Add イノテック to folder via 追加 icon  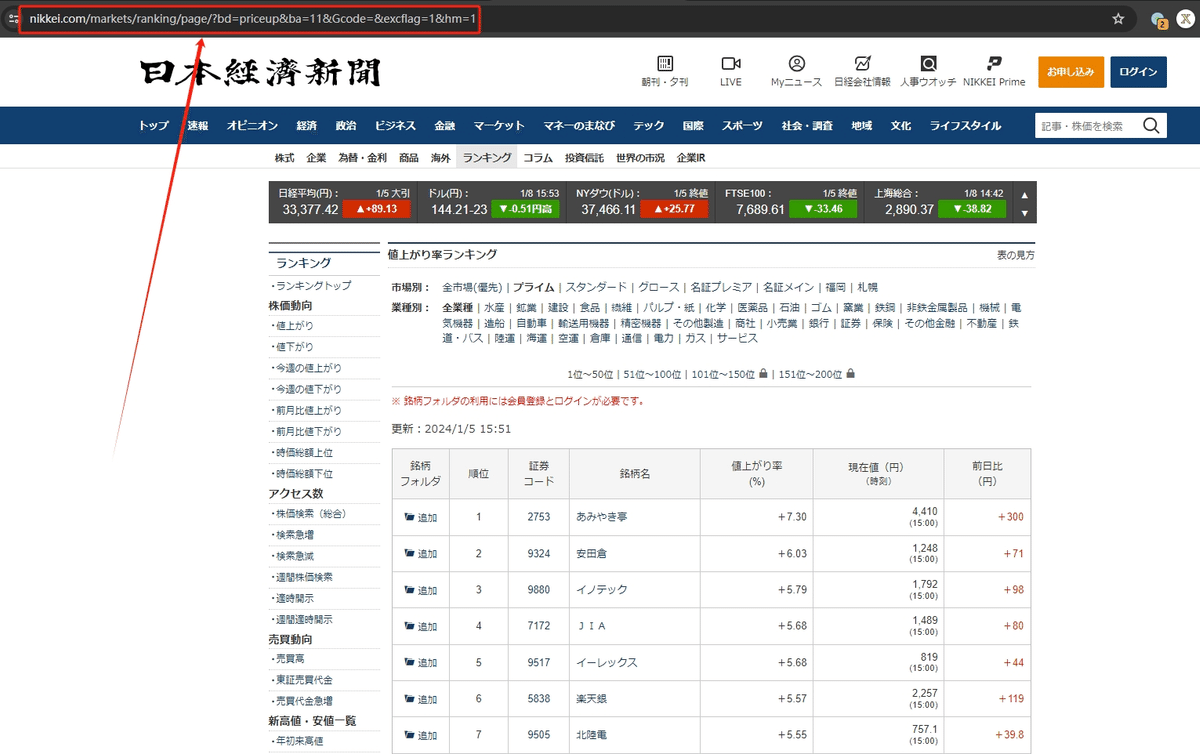(x=420, y=590)
